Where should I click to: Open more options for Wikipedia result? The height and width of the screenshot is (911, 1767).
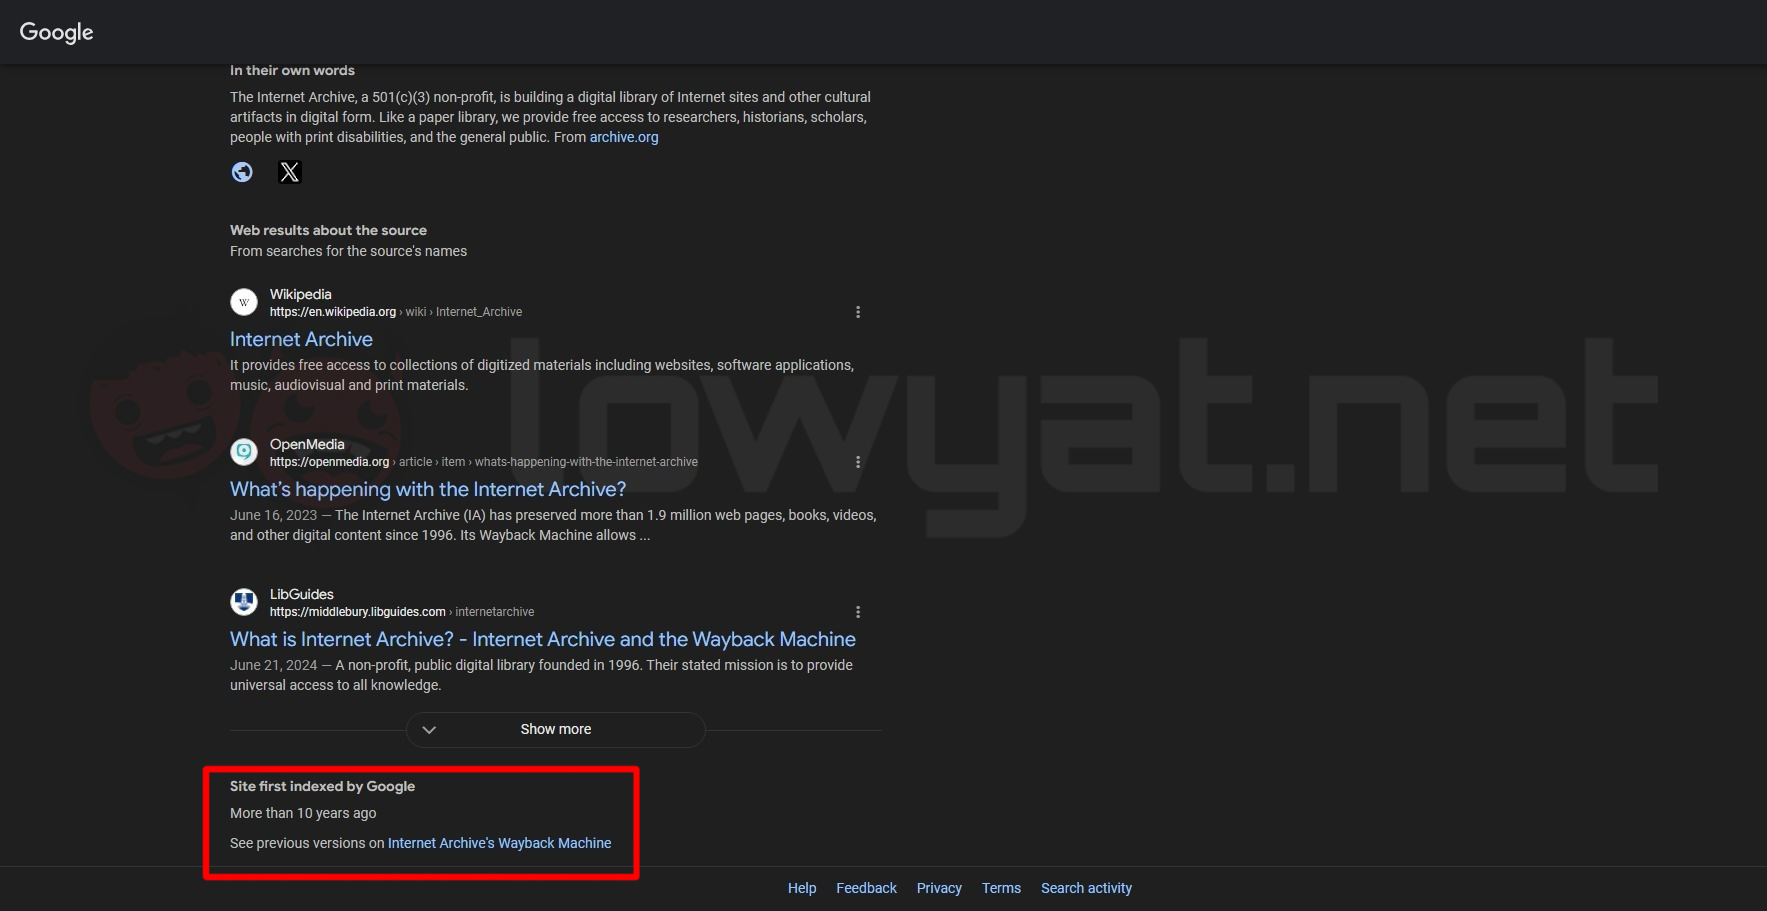point(858,312)
